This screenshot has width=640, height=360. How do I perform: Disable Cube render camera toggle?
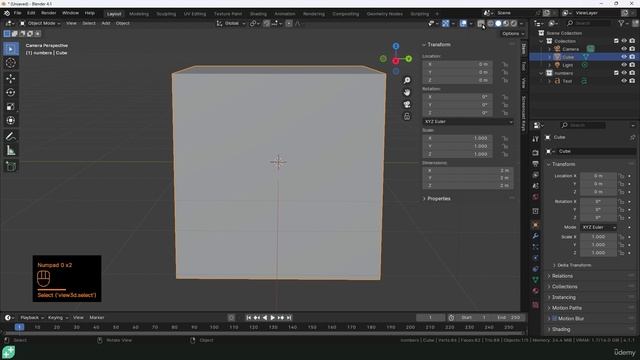pos(632,57)
